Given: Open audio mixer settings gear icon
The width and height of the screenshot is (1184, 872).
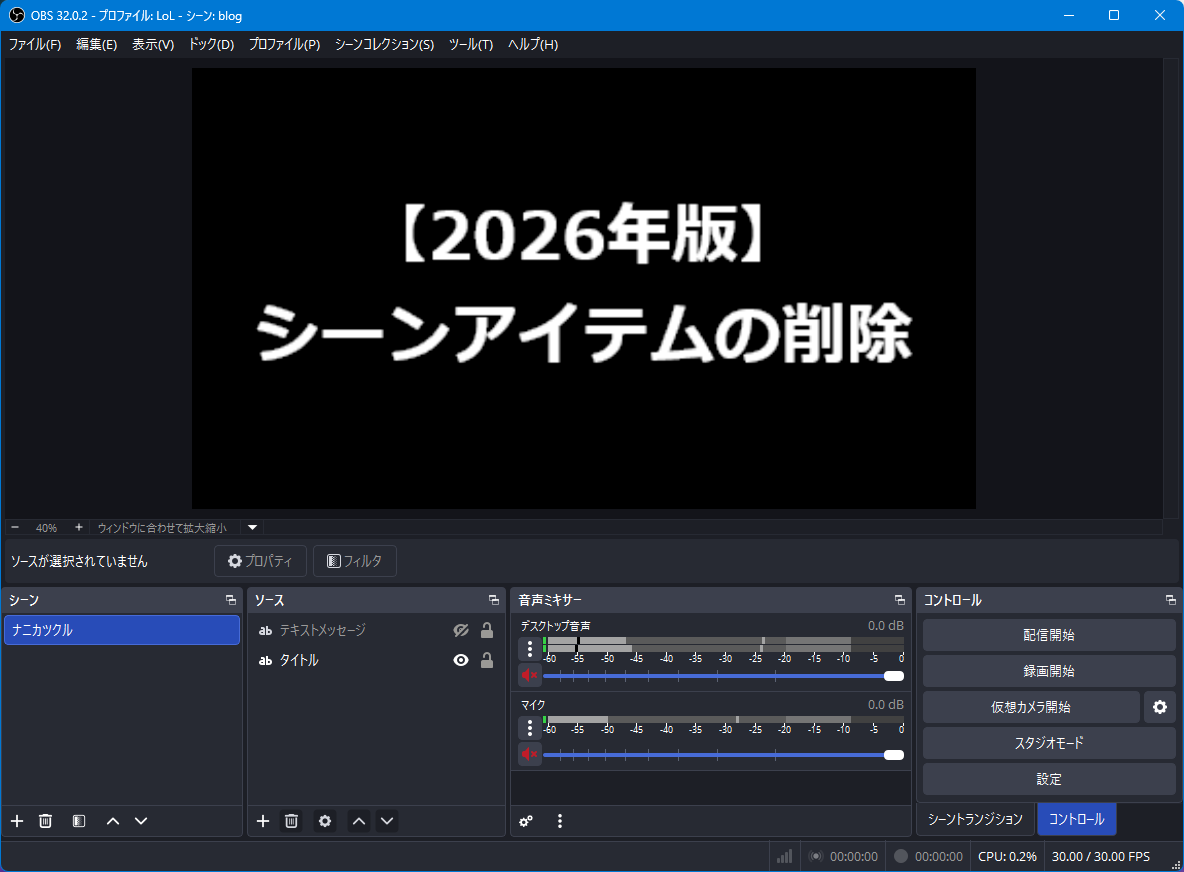Looking at the screenshot, I should (x=526, y=821).
